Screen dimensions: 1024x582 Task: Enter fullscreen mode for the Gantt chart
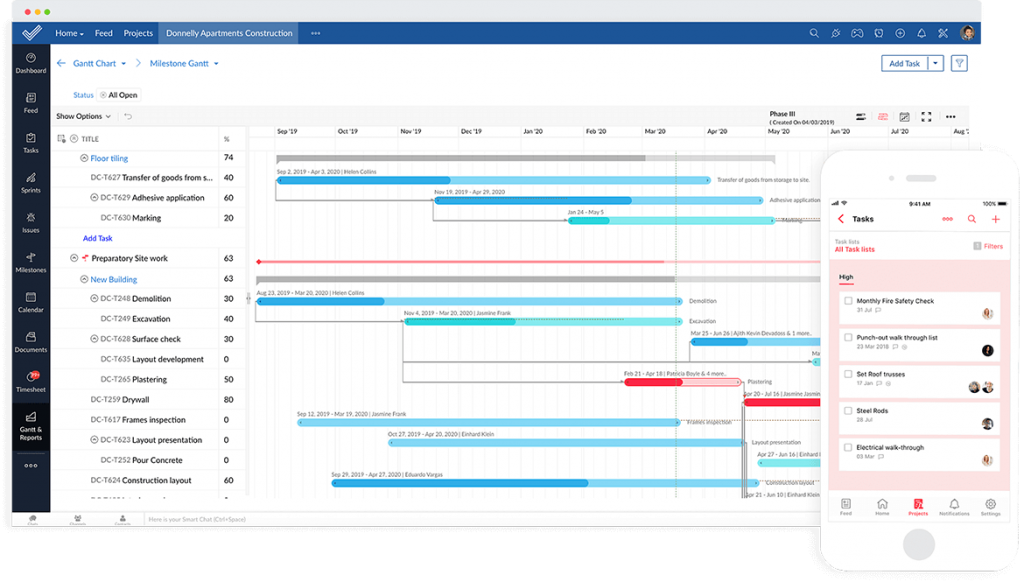tap(926, 117)
